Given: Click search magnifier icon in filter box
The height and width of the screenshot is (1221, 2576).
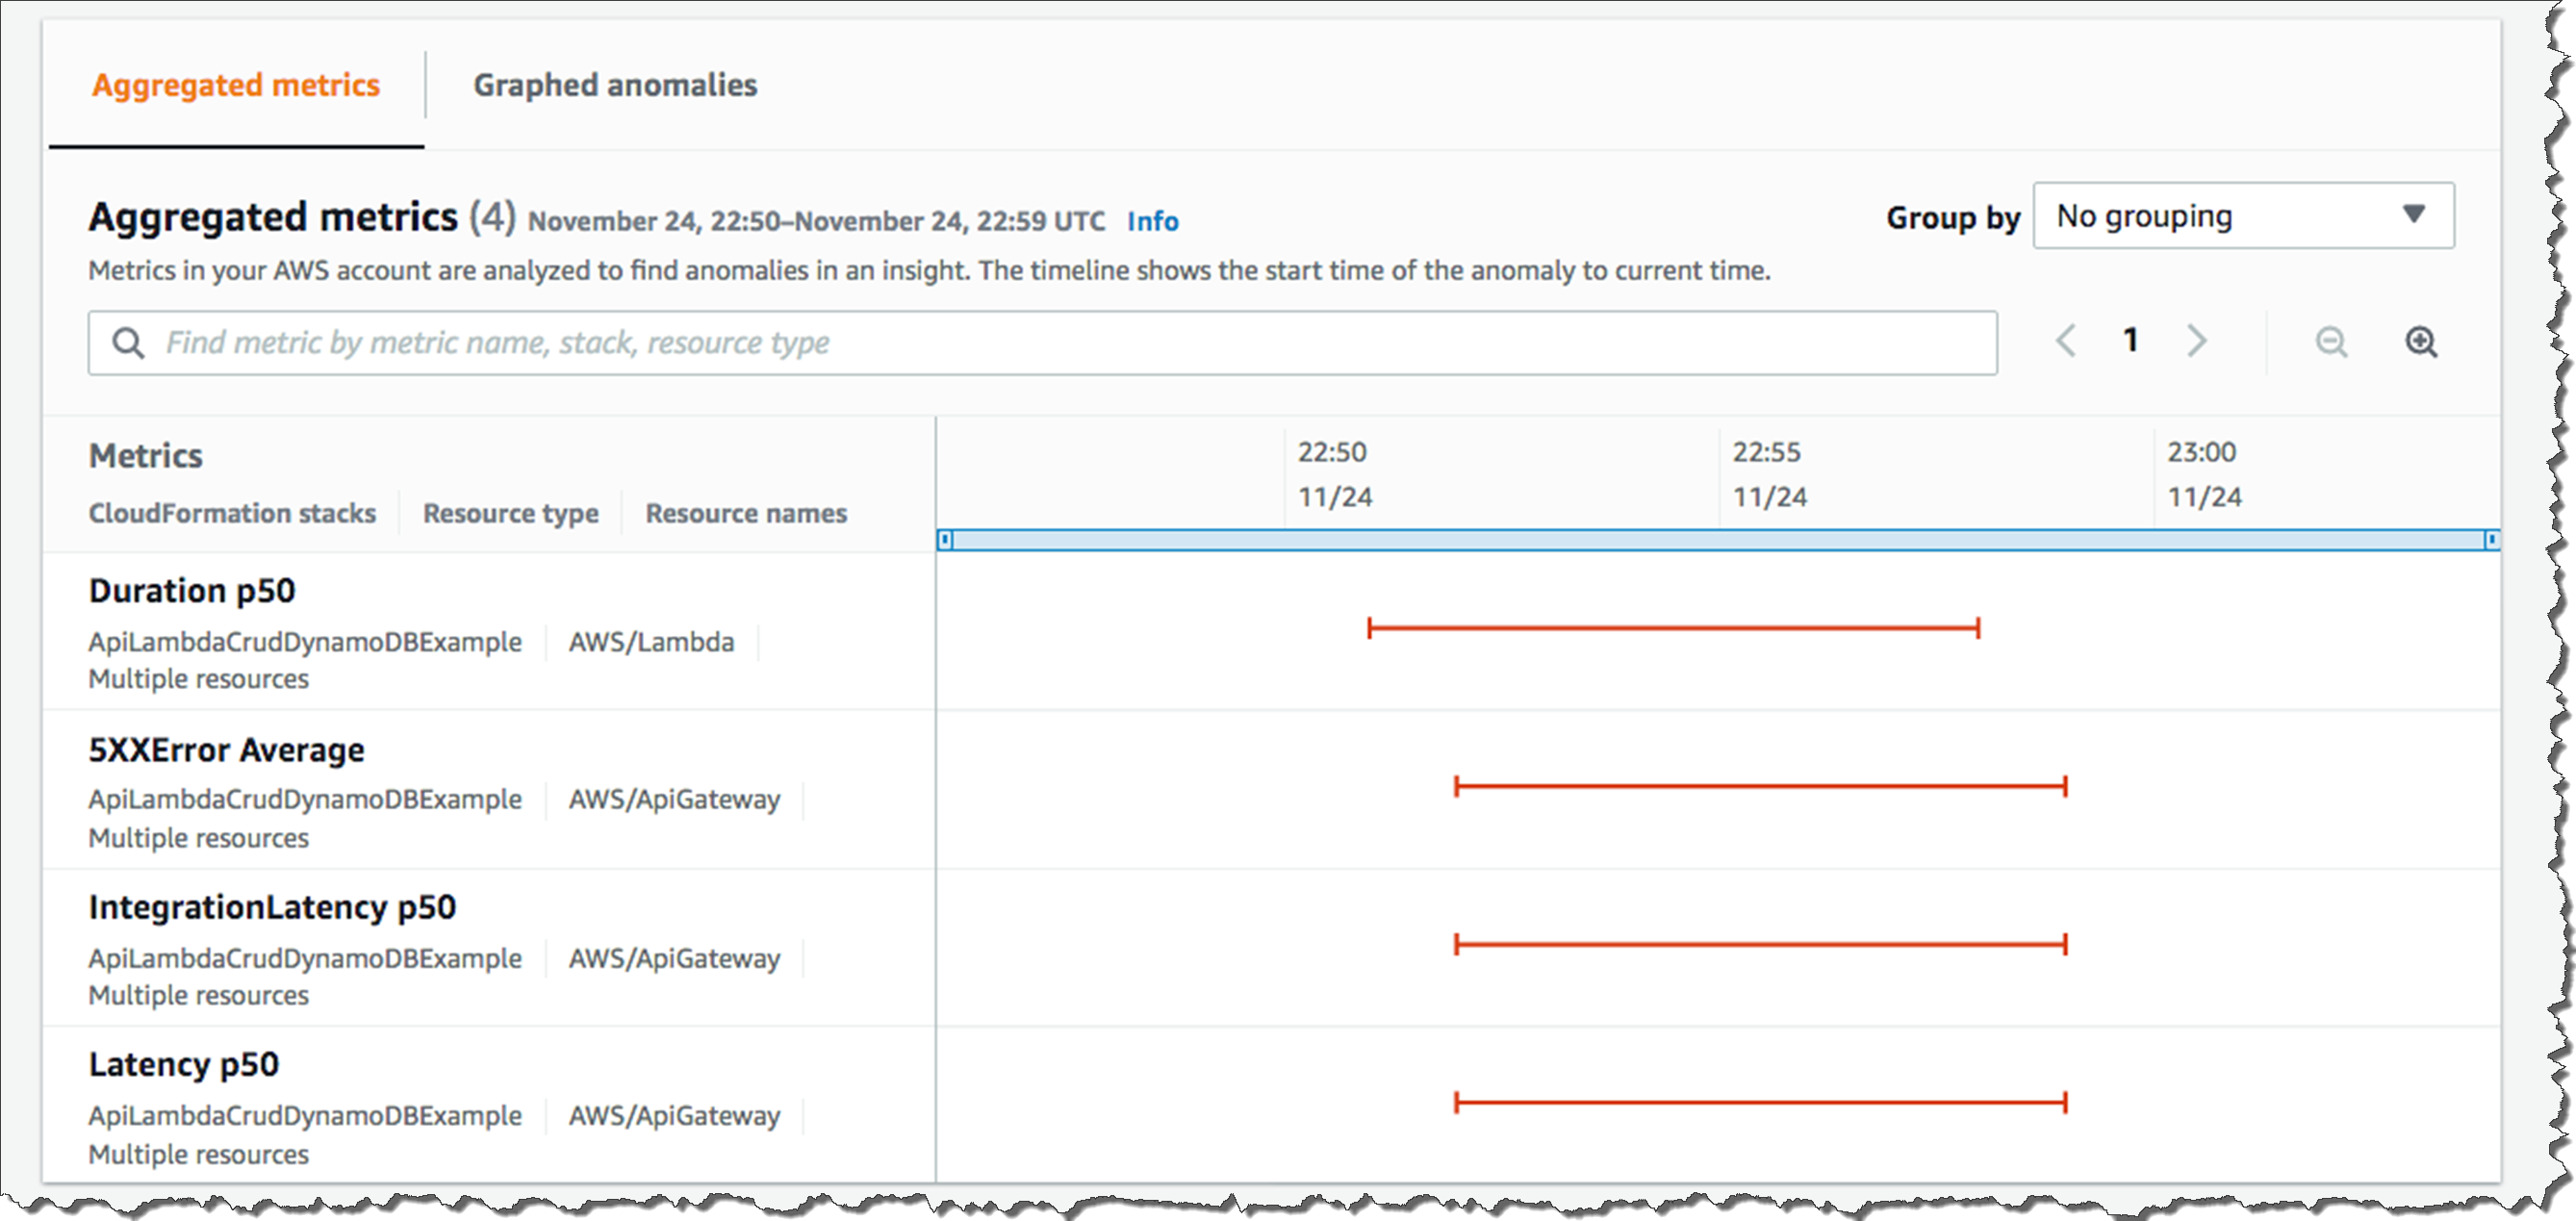Looking at the screenshot, I should click(128, 343).
